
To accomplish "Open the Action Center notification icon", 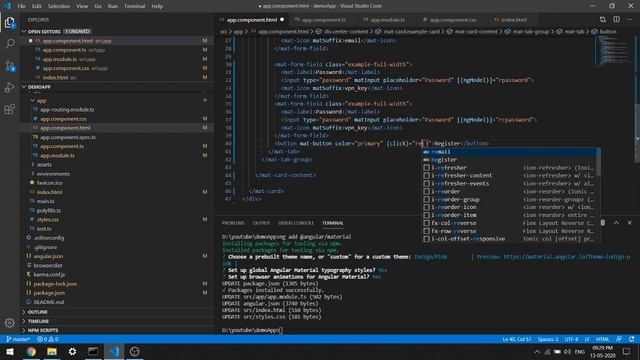I will 627,351.
